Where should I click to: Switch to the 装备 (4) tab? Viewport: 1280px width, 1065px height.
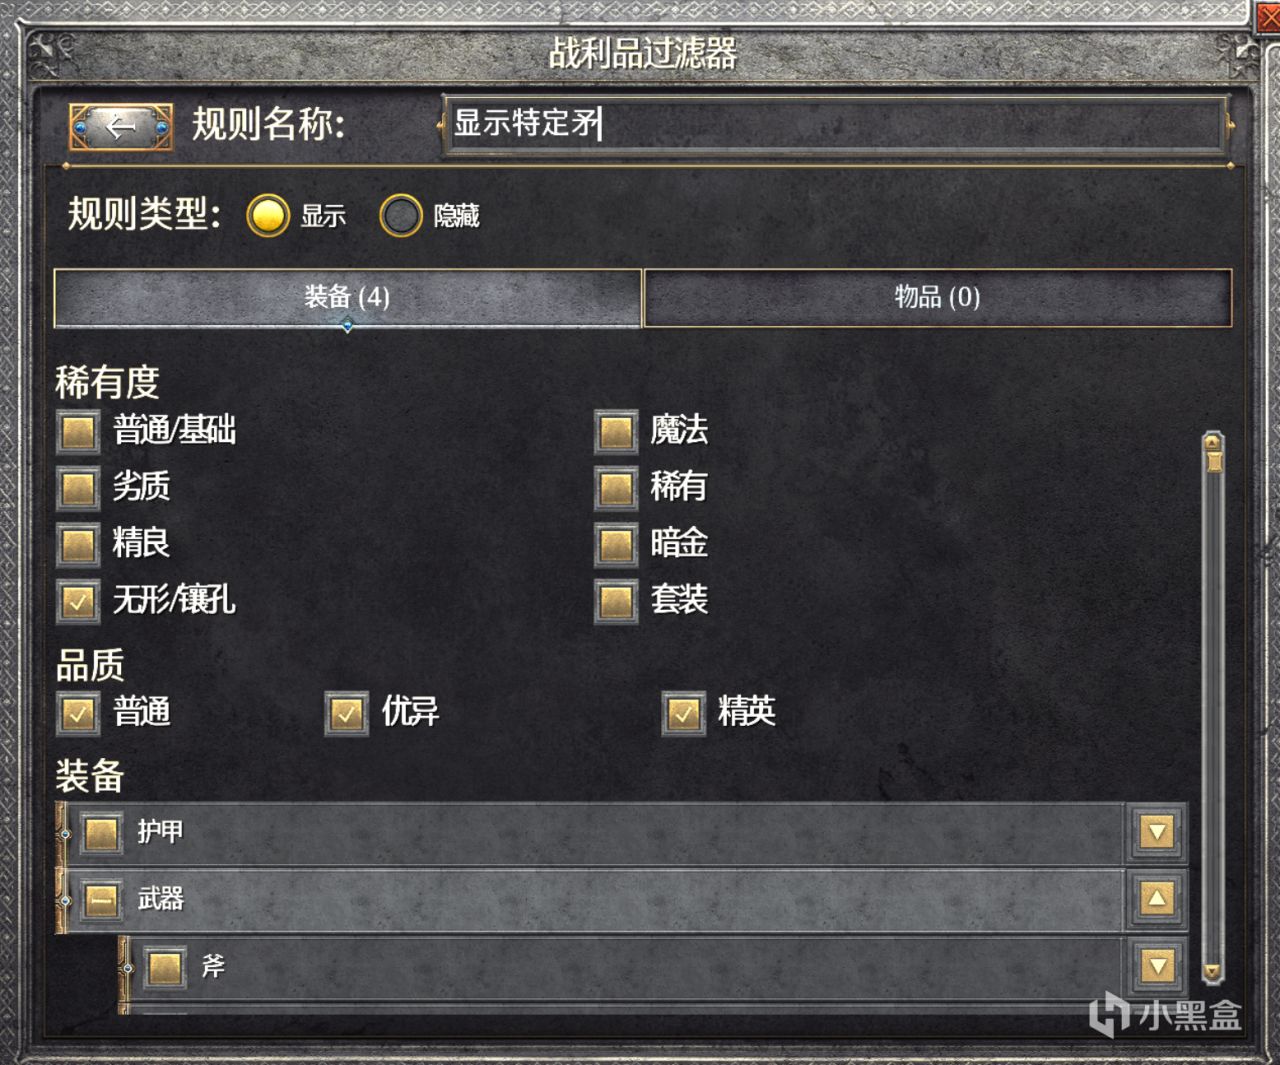347,297
